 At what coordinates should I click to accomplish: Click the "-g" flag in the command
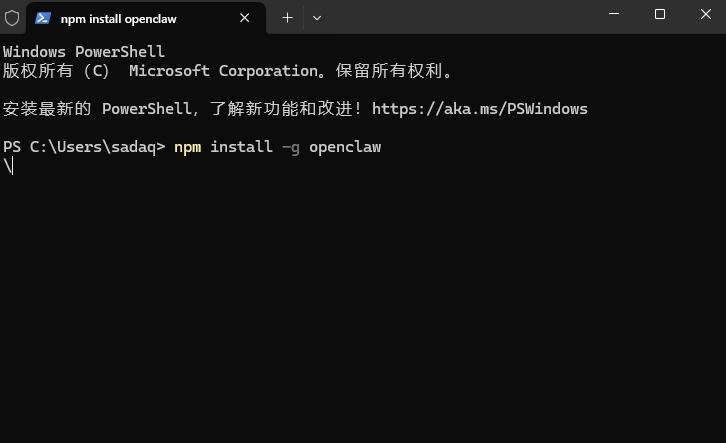(290, 147)
